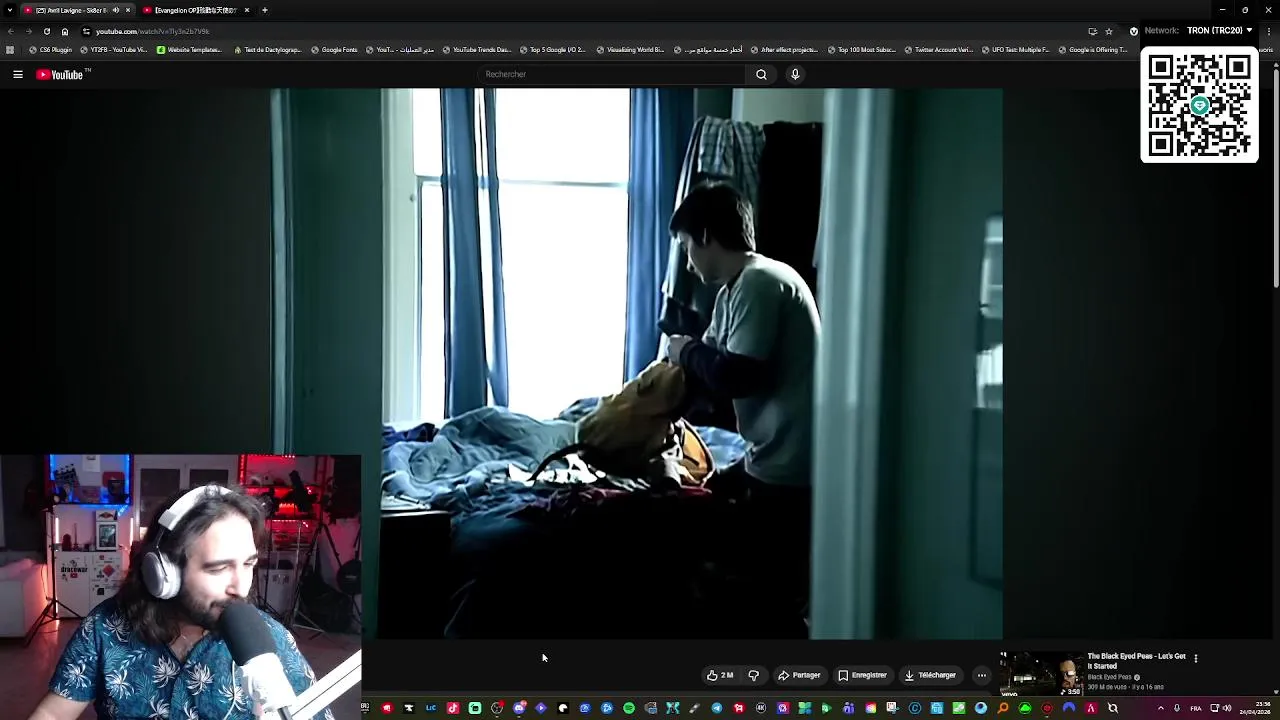Click the browser home button
The image size is (1280, 720).
click(x=65, y=31)
